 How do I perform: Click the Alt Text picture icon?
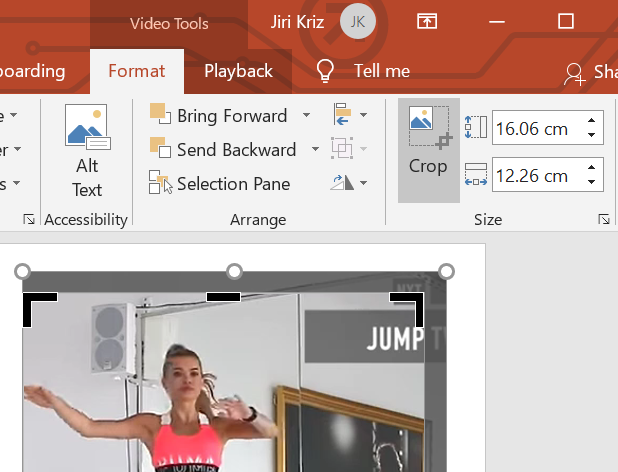(x=88, y=127)
